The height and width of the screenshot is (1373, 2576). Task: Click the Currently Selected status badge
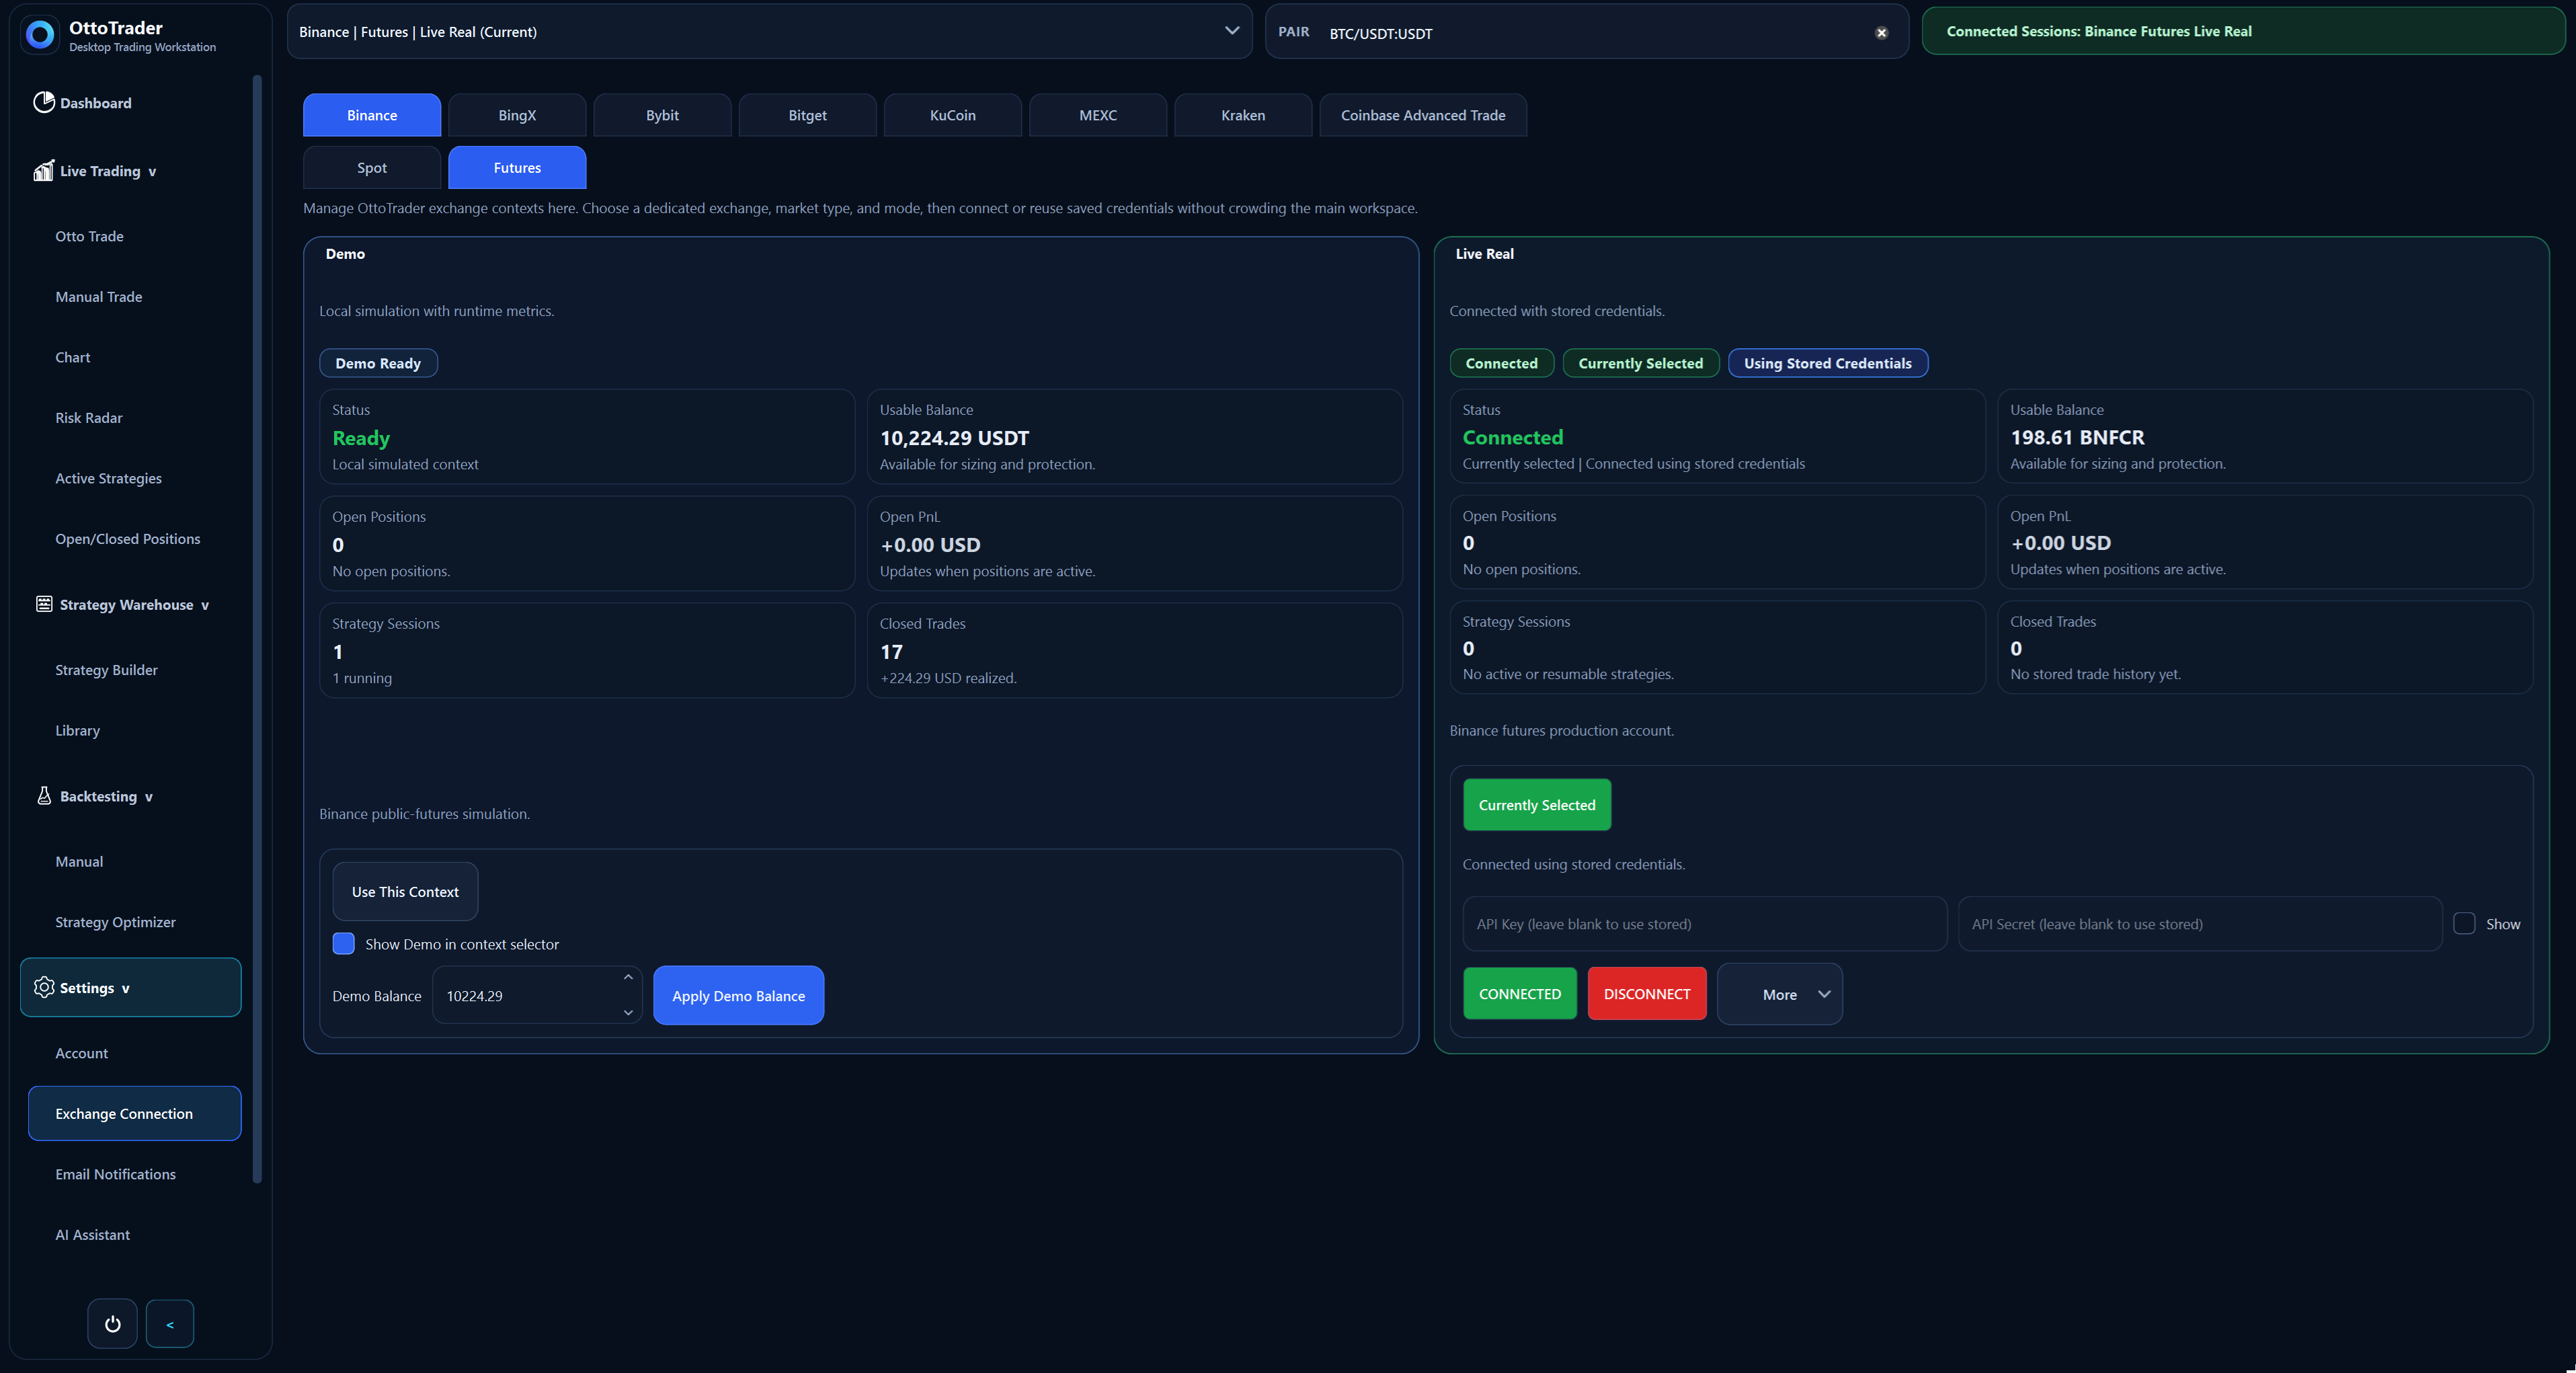click(1640, 363)
